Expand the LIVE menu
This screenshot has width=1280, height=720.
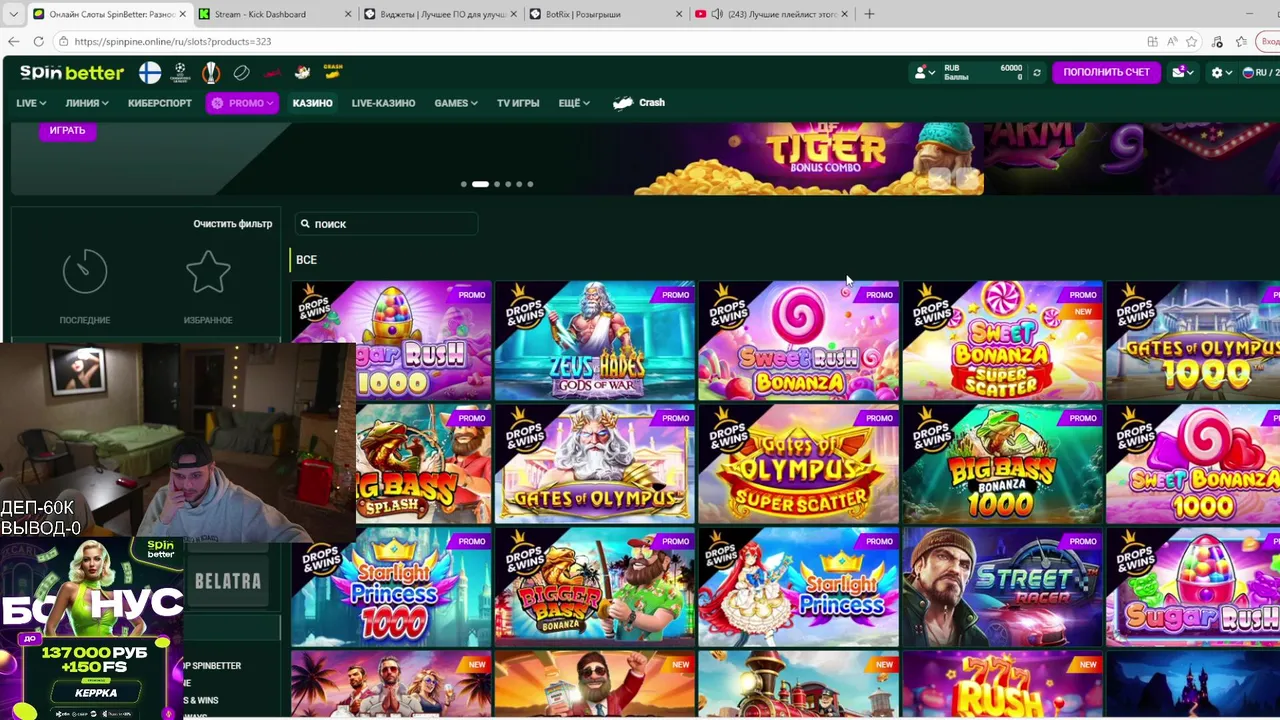[31, 103]
